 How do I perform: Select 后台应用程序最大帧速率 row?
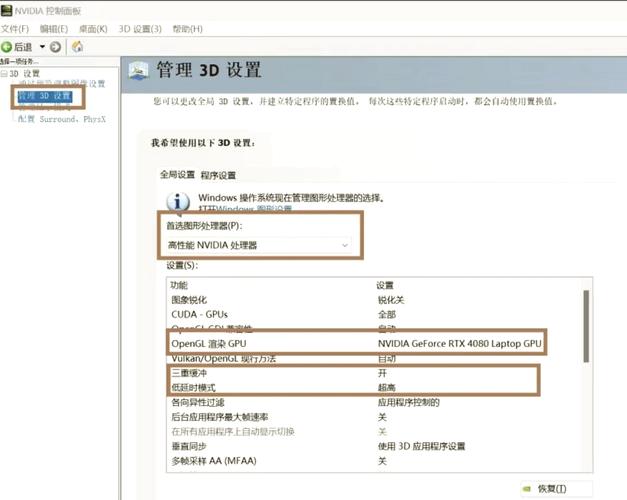pos(375,417)
